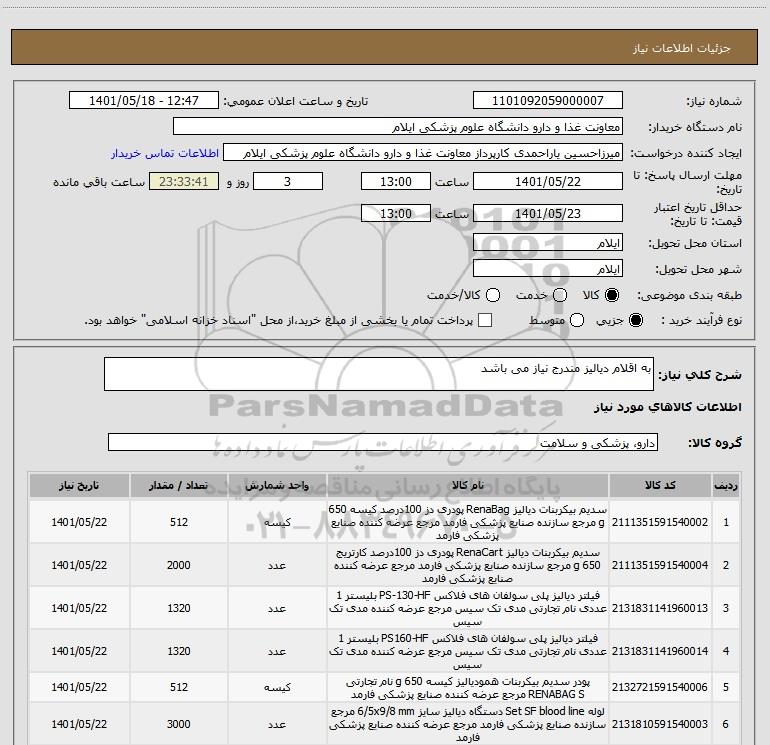This screenshot has height=745, width=770.
Task: Click the page header جزئیات اطلاعات نیاز
Action: pos(682,48)
